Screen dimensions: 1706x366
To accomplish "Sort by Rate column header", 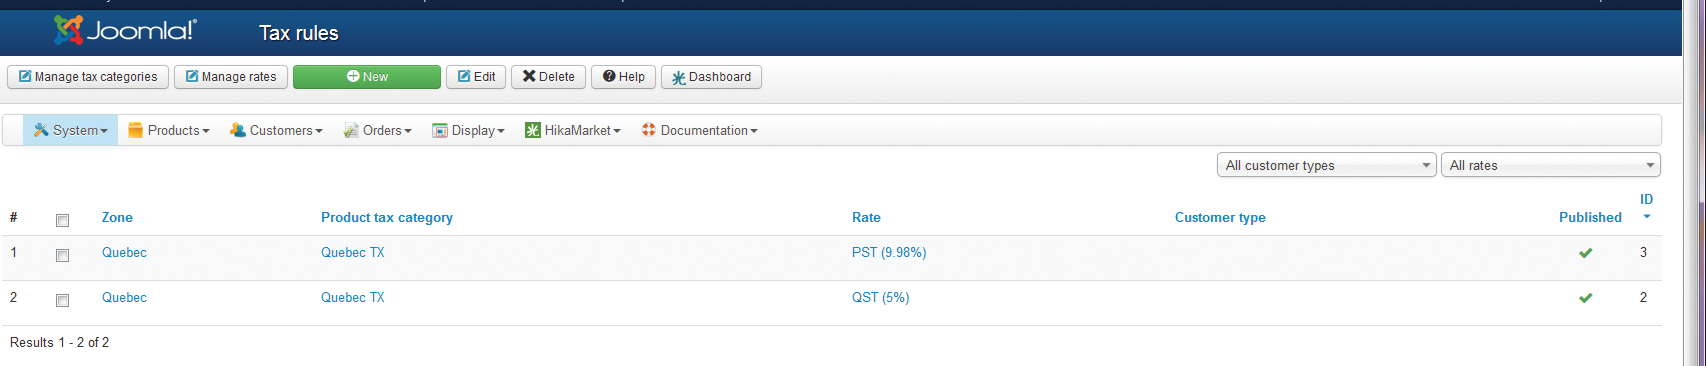I will click(x=866, y=217).
